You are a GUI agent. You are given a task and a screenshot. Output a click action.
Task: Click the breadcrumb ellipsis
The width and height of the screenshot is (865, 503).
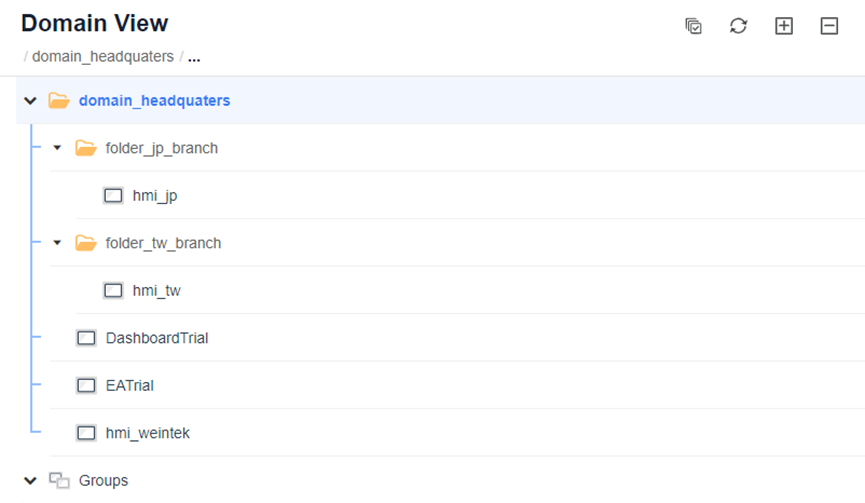(194, 57)
